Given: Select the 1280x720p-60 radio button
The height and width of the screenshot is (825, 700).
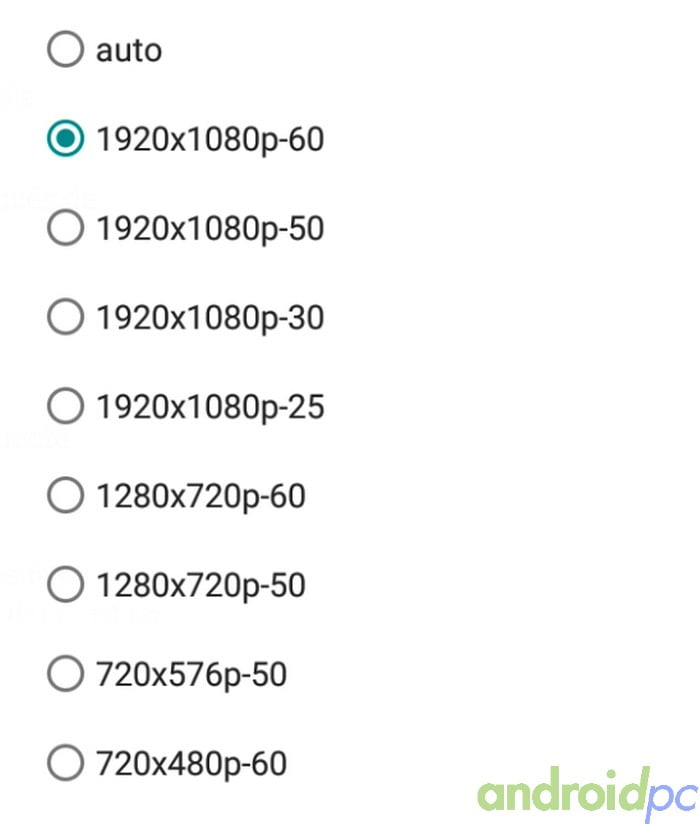Looking at the screenshot, I should click(x=65, y=496).
